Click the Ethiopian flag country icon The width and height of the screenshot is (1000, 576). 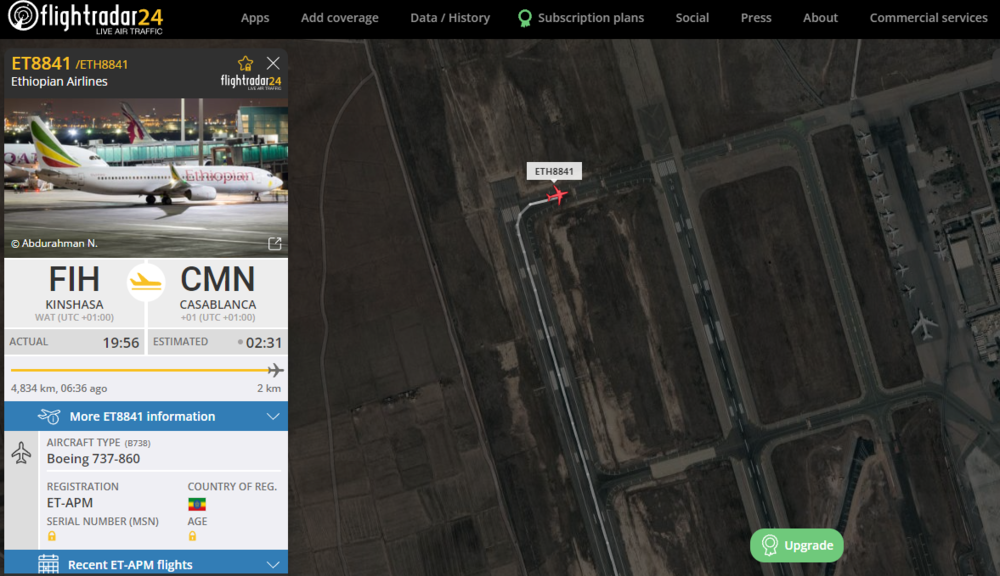[x=197, y=503]
